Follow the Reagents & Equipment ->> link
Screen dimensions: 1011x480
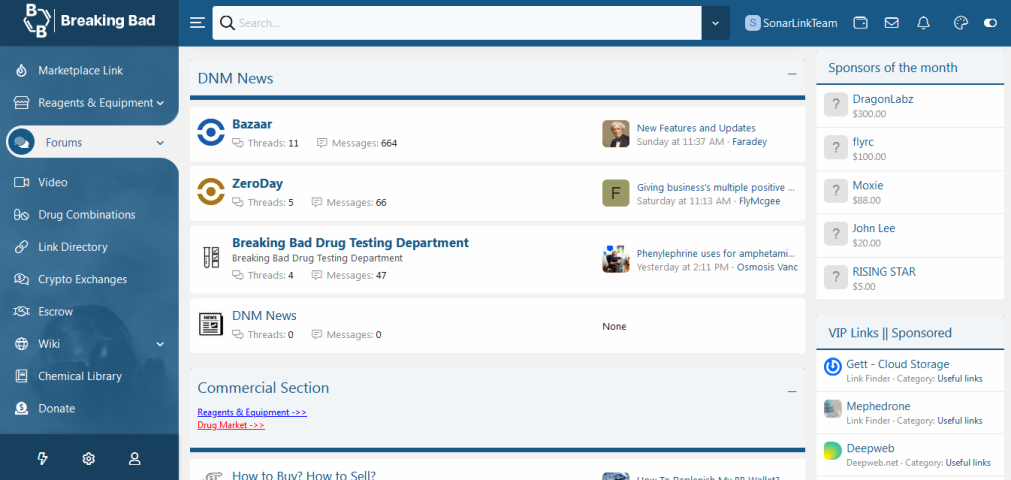pos(252,412)
